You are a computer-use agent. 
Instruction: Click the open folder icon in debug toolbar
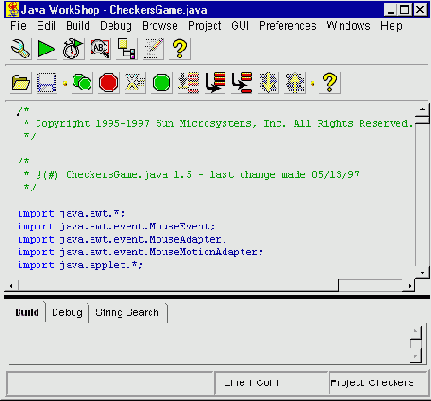[21, 83]
